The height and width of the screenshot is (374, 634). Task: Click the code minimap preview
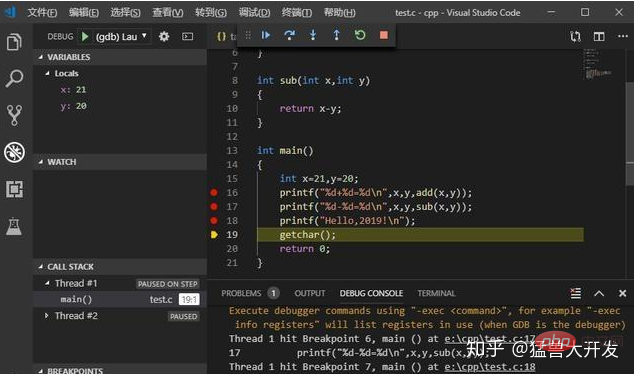point(598,64)
